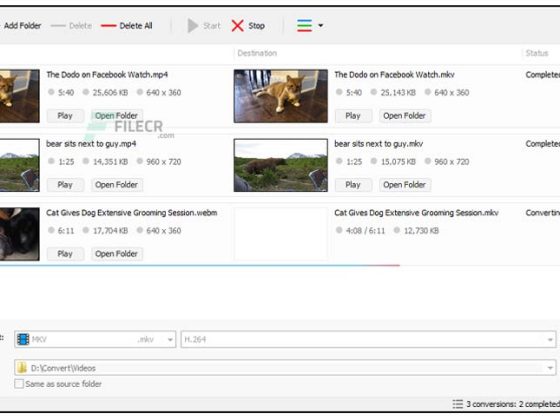Viewport: 560px width, 420px height.
Task: Click the 17,704 KB size of webm file
Action: 110,230
